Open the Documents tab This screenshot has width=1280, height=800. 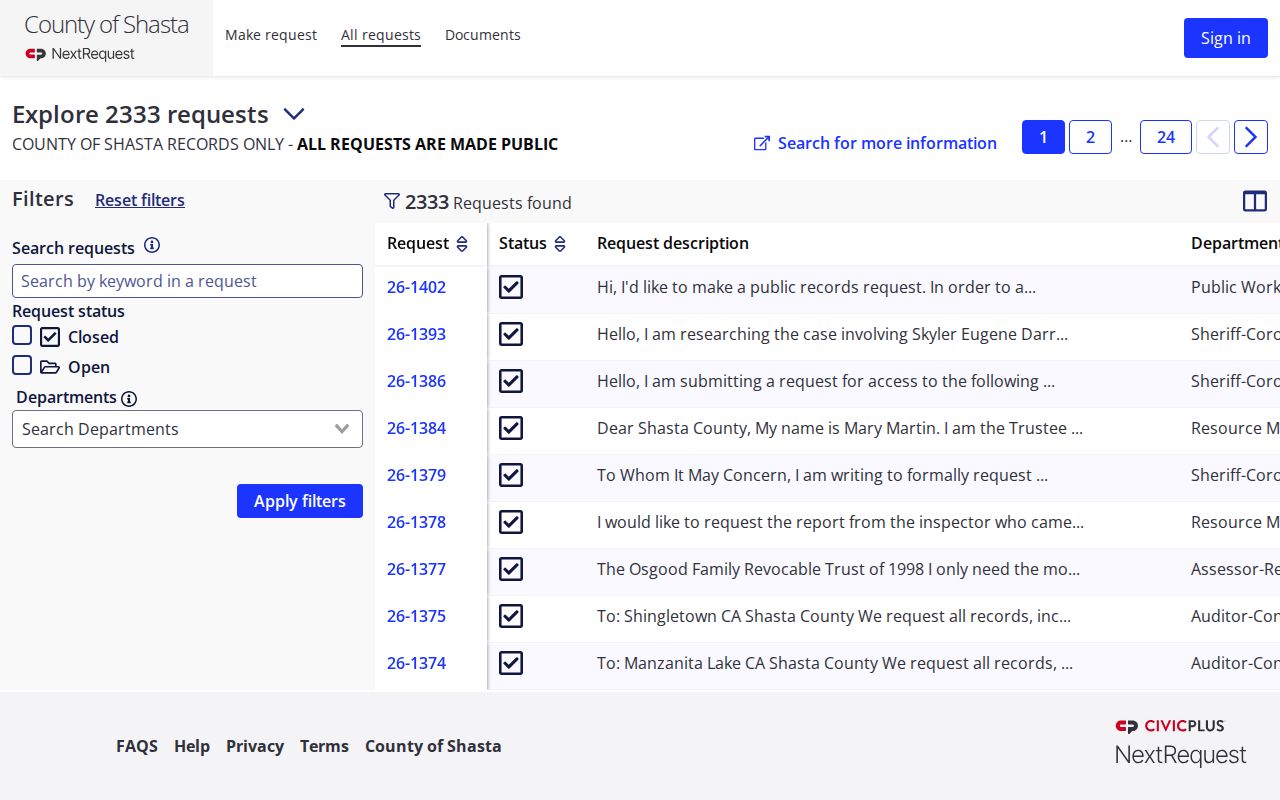483,35
